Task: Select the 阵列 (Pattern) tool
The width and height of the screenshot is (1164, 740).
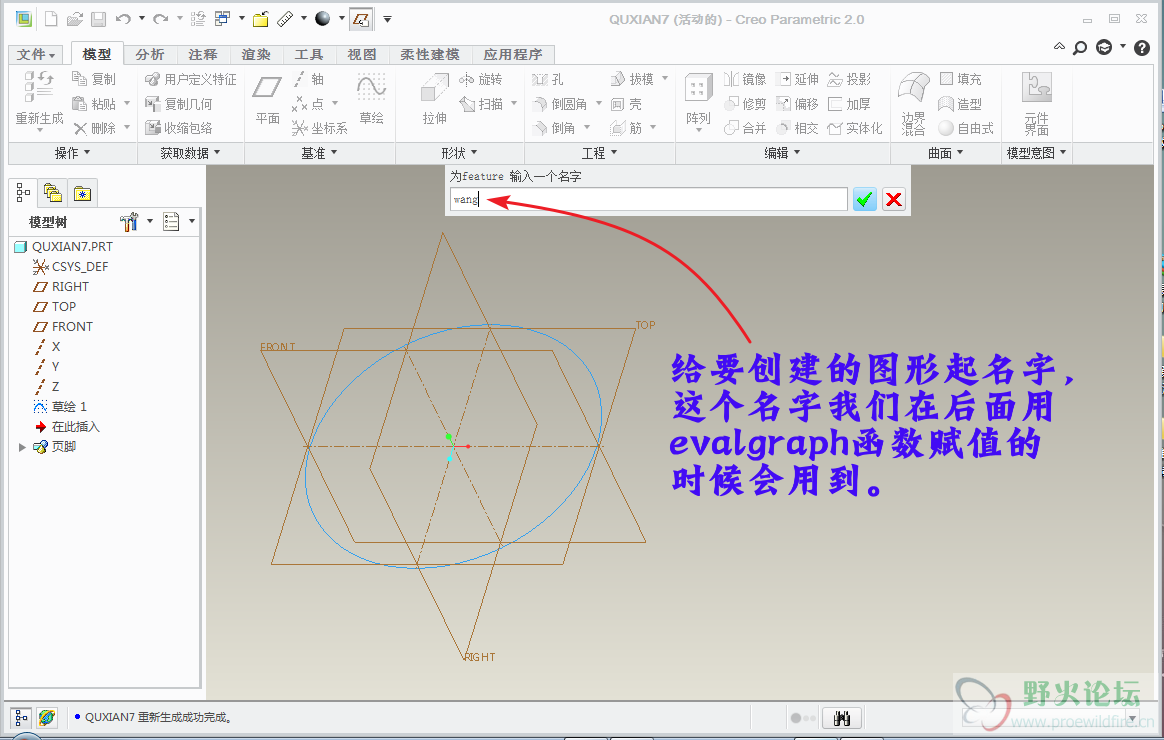Action: [698, 101]
